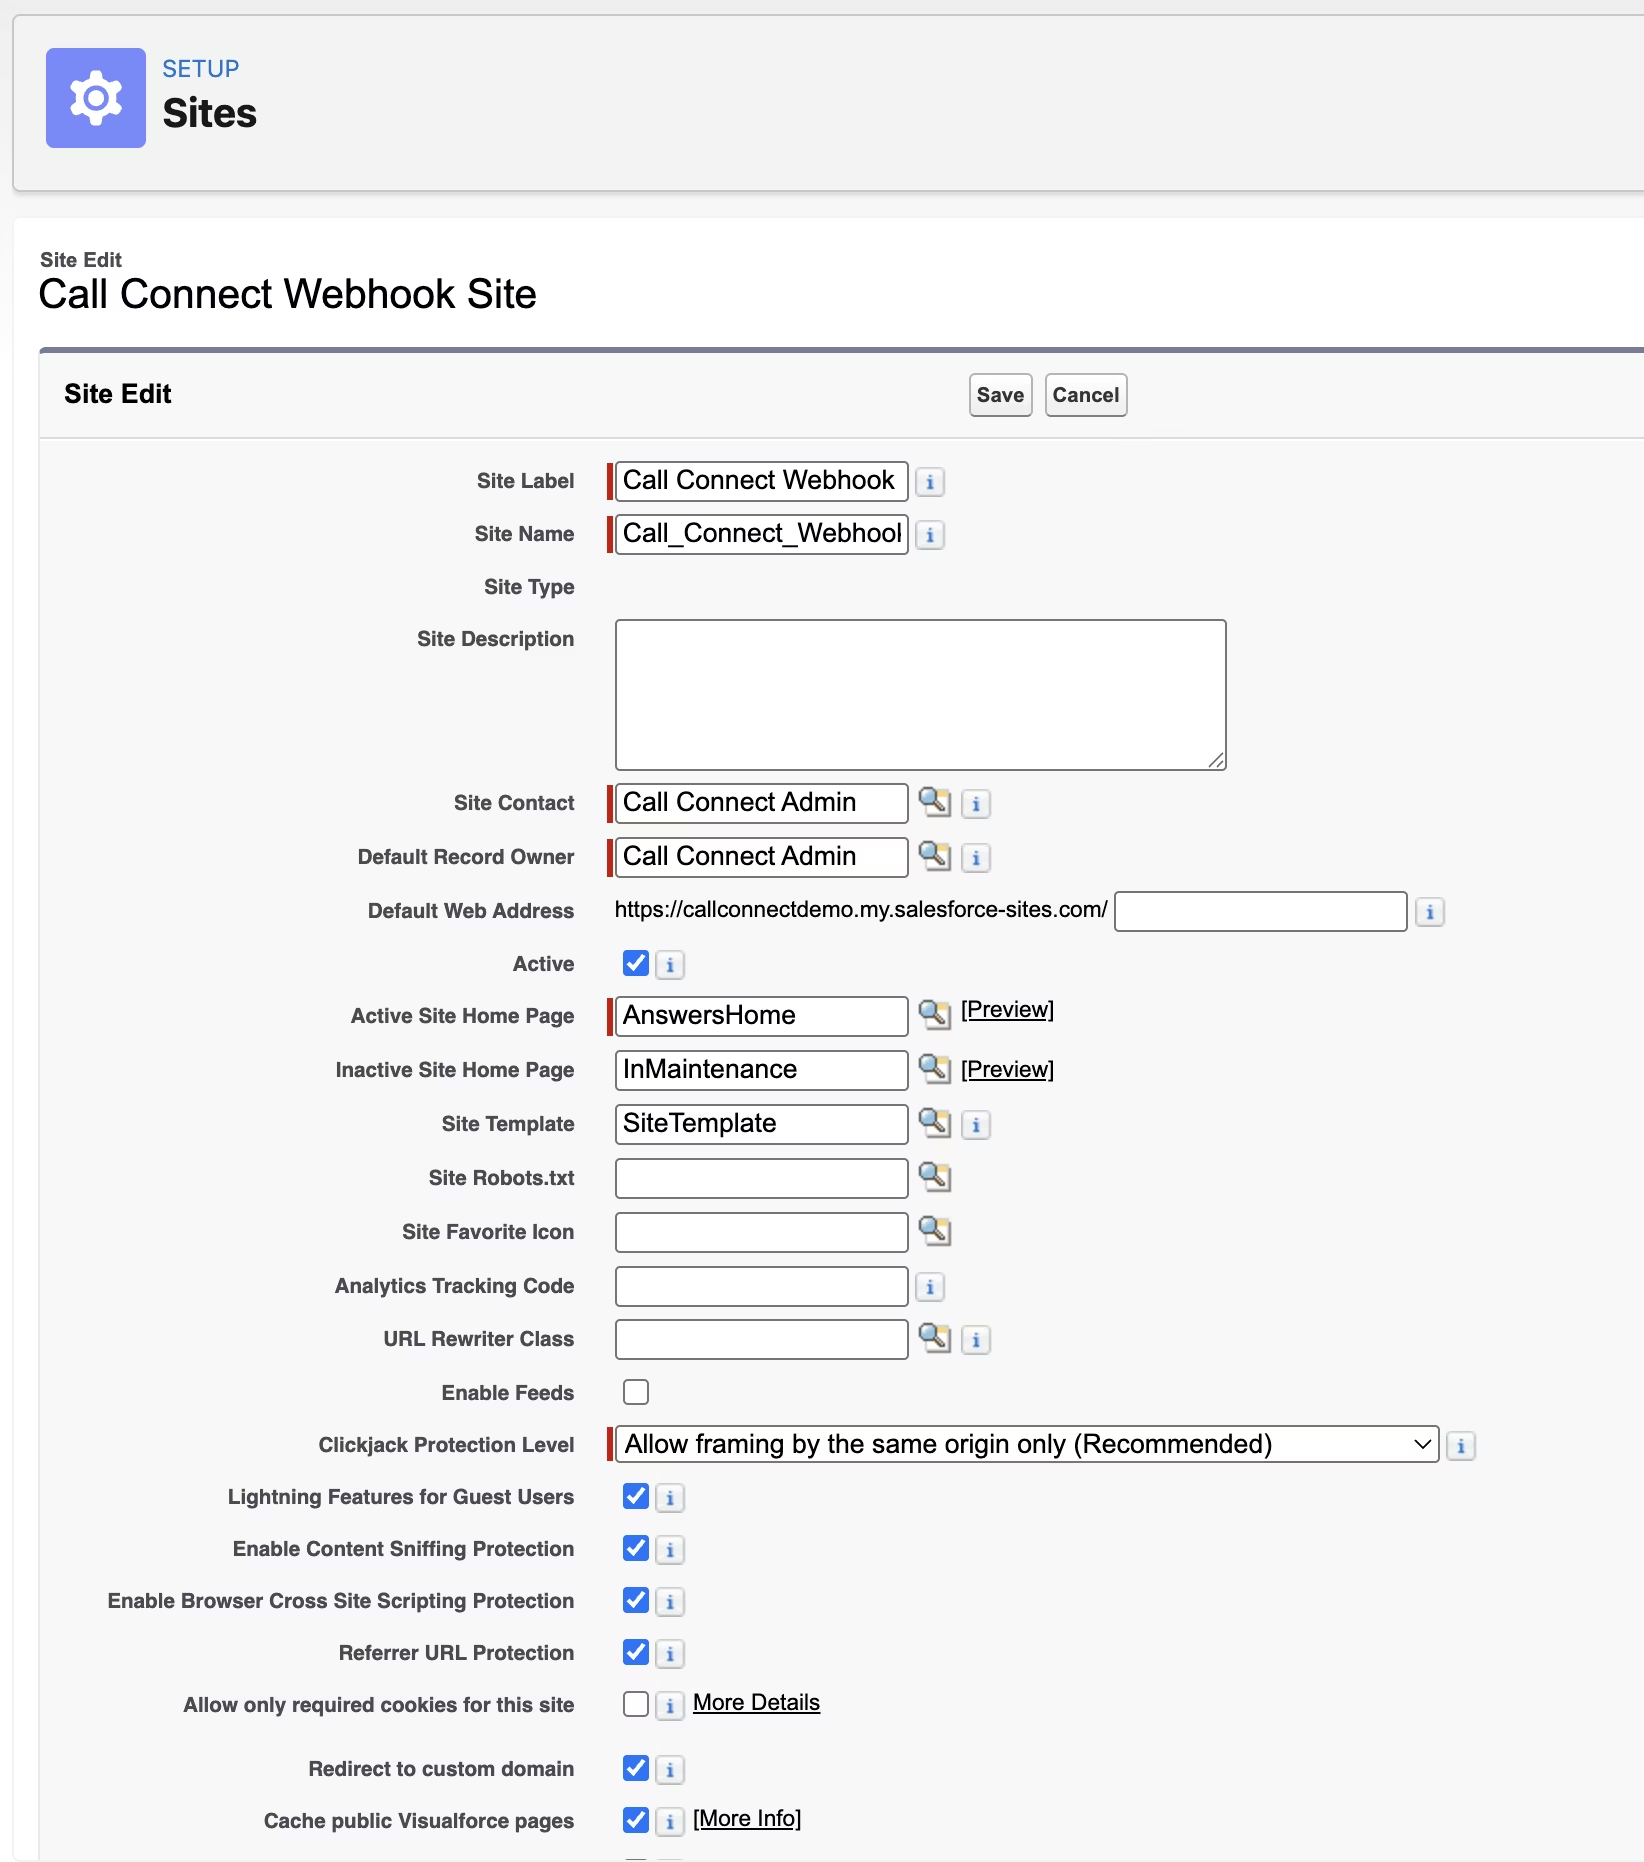Open Cross Site Scripting Protection info icon
Viewport: 1644px width, 1862px height.
(670, 1602)
